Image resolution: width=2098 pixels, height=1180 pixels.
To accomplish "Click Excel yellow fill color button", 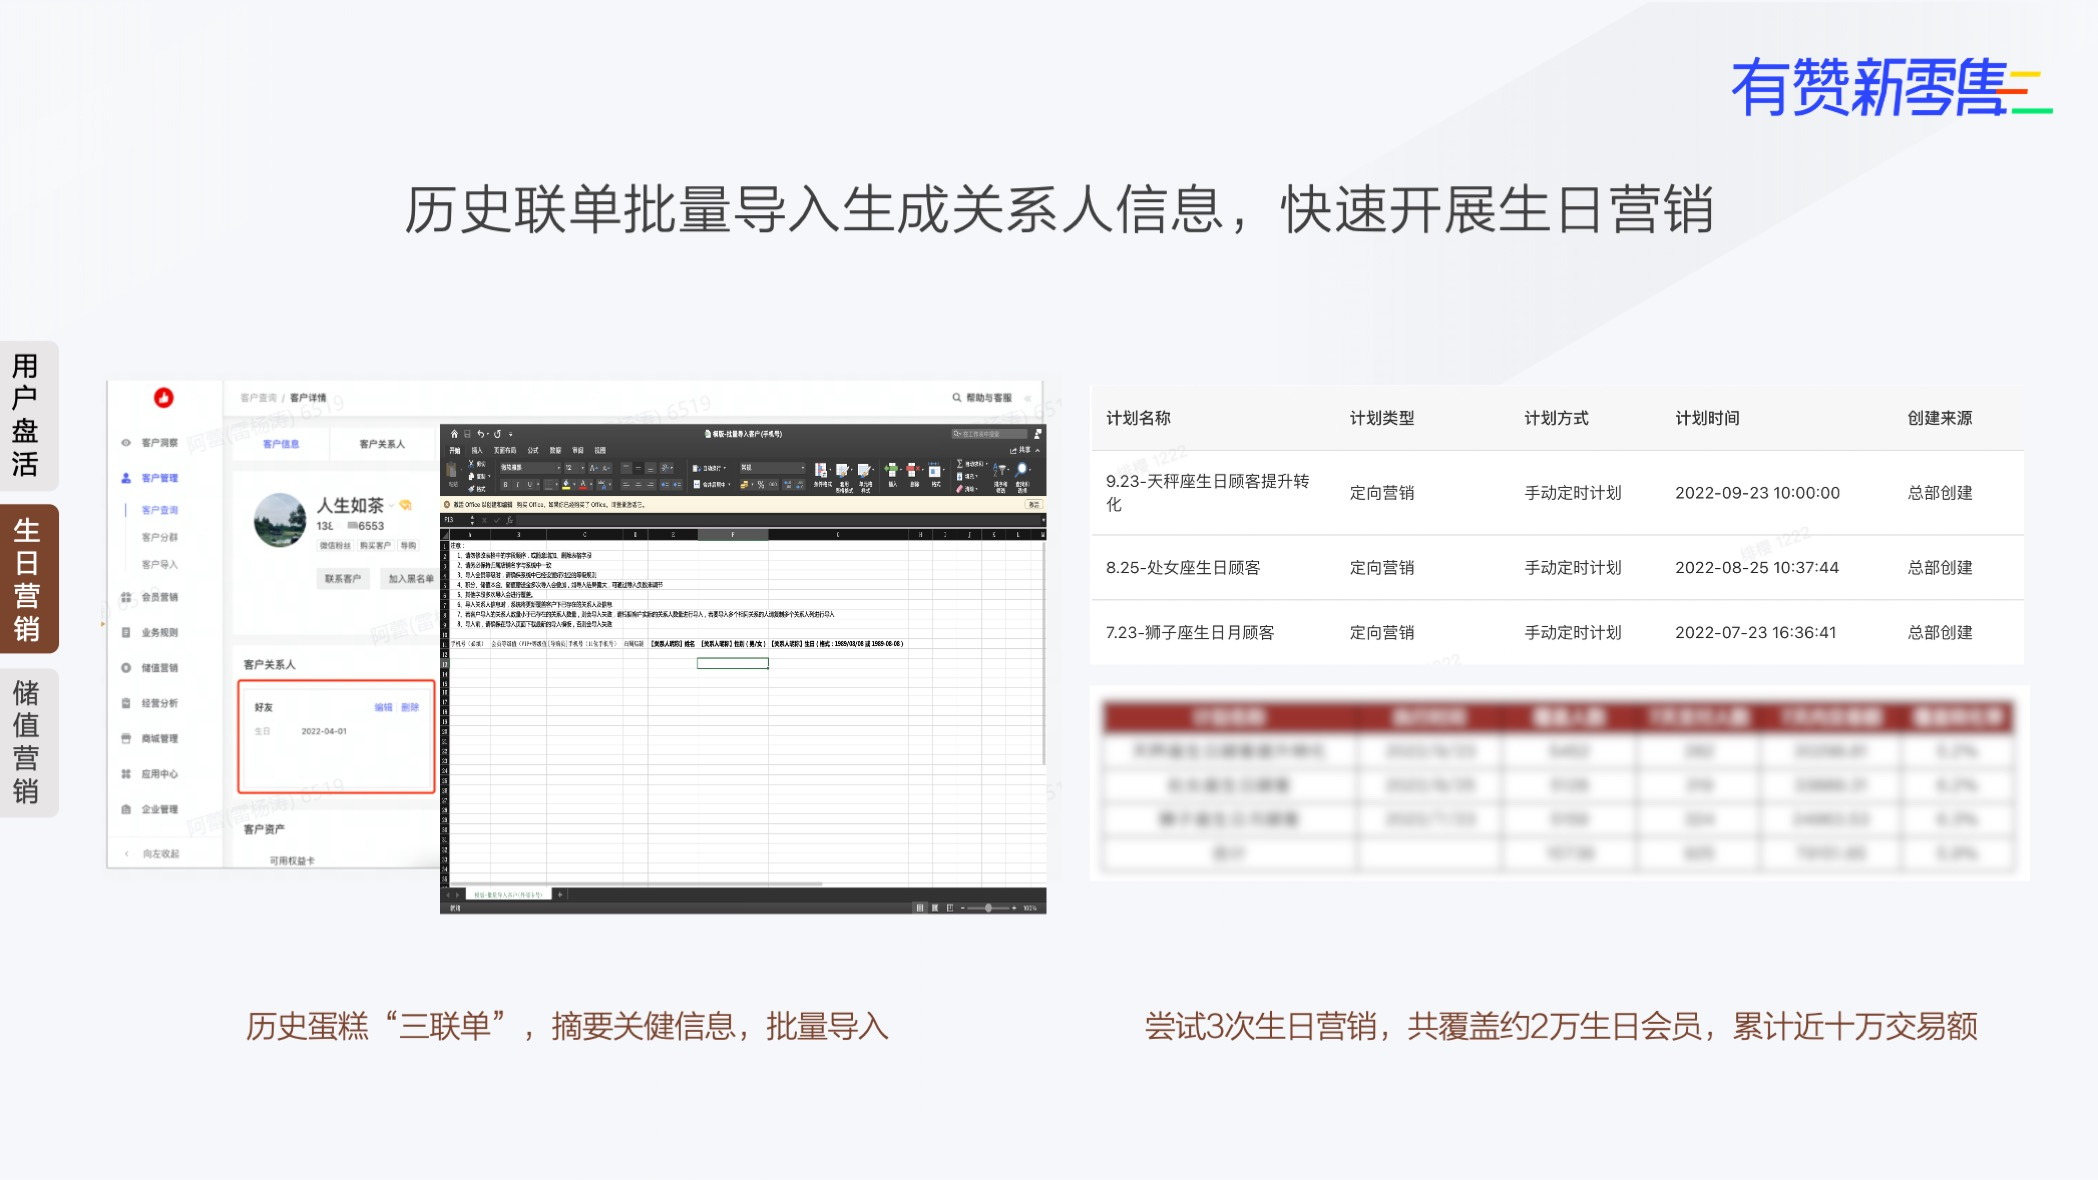I will pyautogui.click(x=566, y=485).
